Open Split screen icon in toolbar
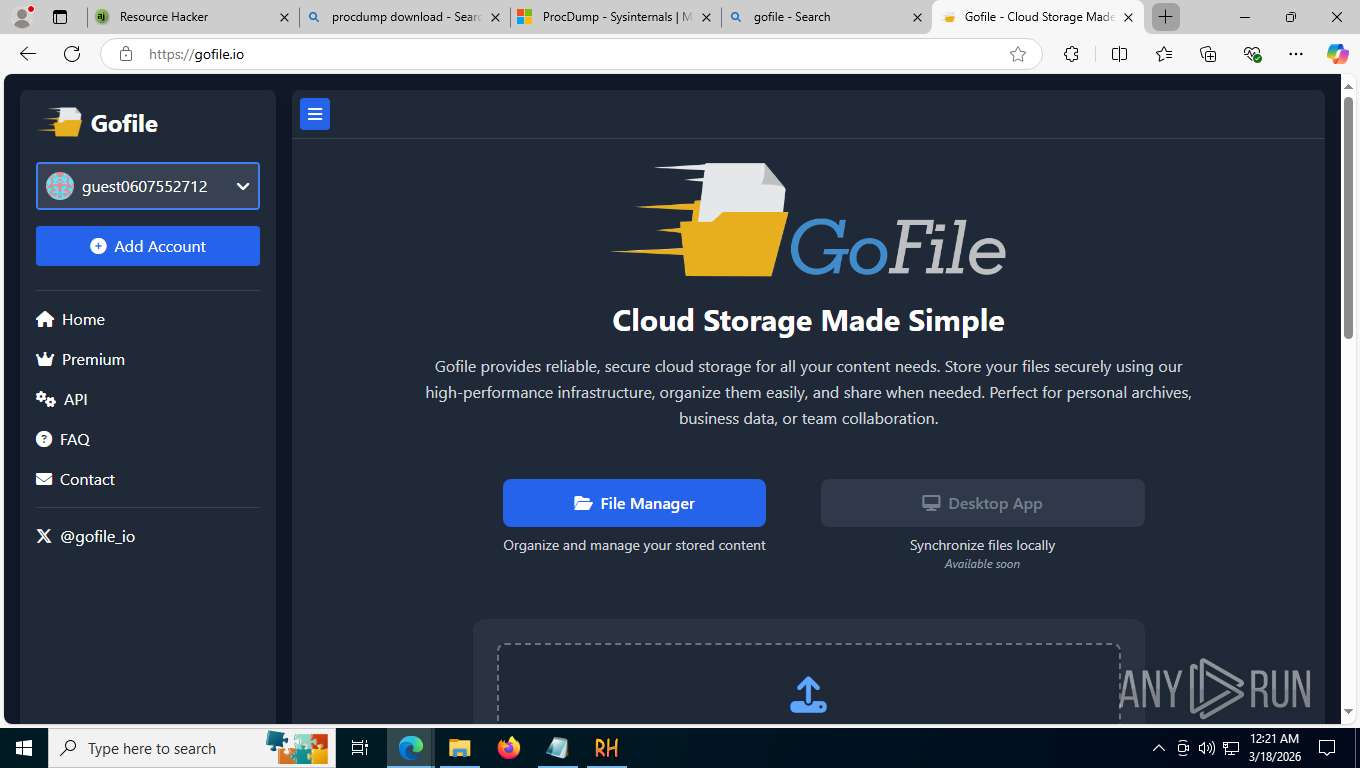Screen dimensions: 1360x768 pos(1119,54)
